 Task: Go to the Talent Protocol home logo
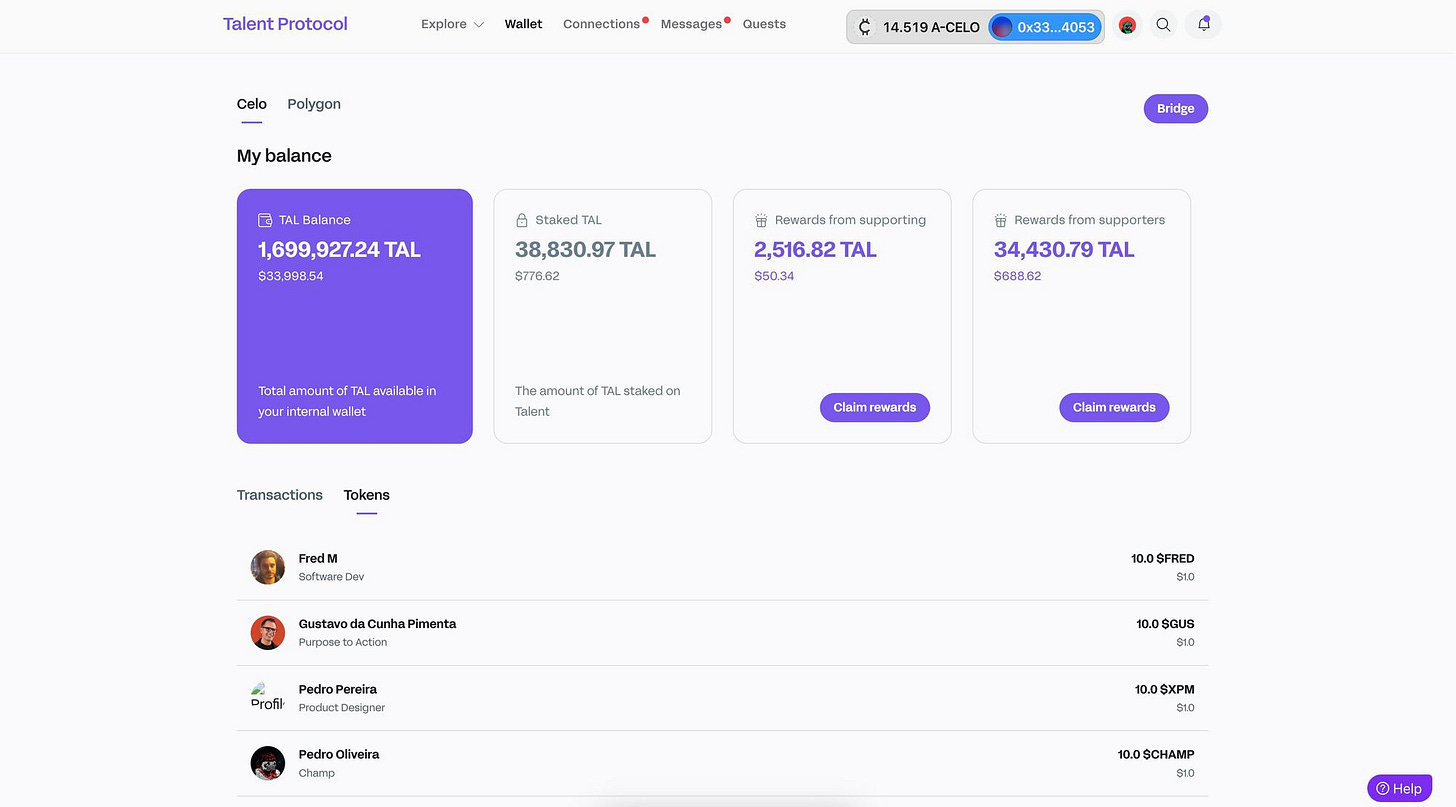click(x=285, y=24)
